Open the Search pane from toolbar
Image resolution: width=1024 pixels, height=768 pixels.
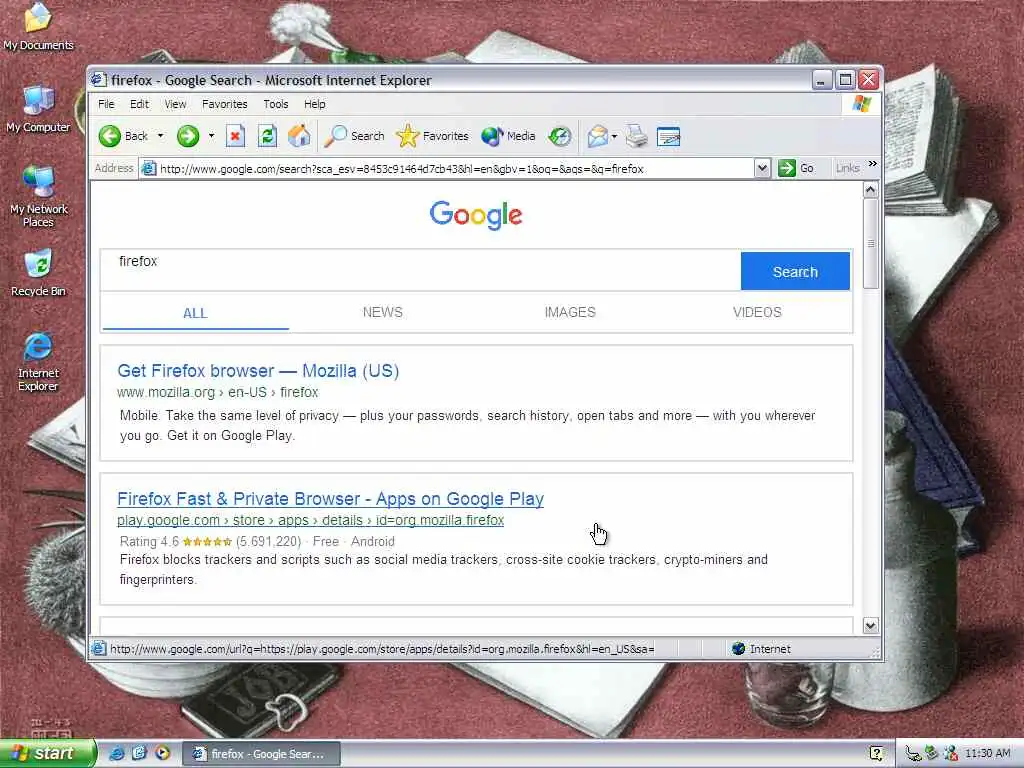pyautogui.click(x=355, y=136)
